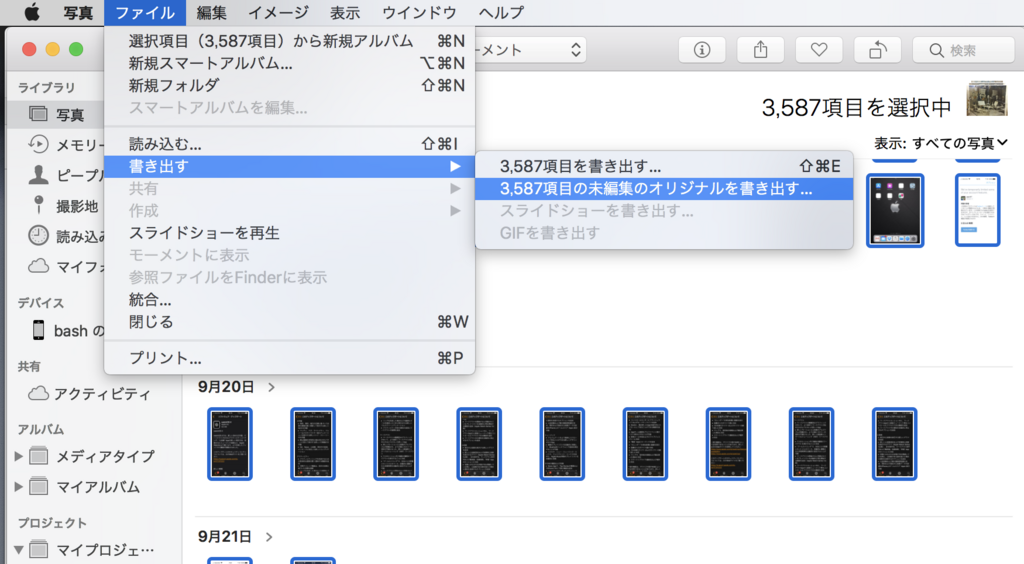1024x564 pixels.
Task: Select マイアルバム folder
Action: [x=85, y=486]
